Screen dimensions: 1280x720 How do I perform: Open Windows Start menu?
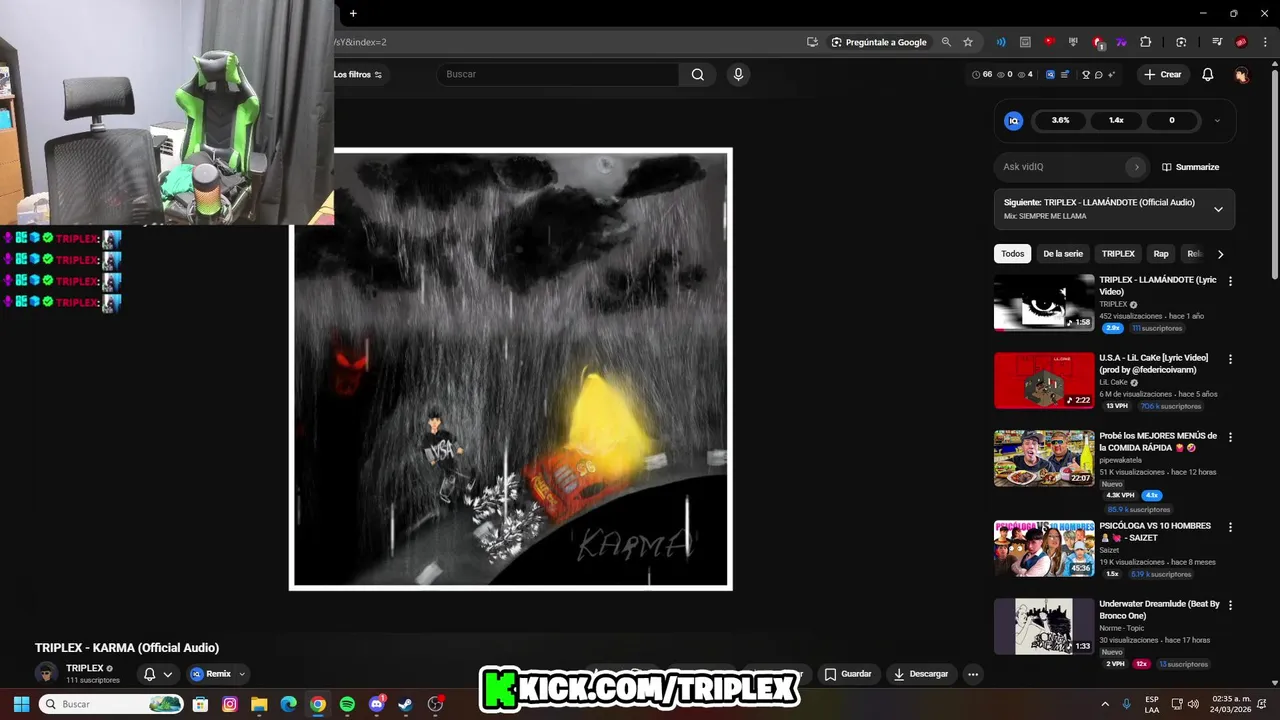pos(21,704)
